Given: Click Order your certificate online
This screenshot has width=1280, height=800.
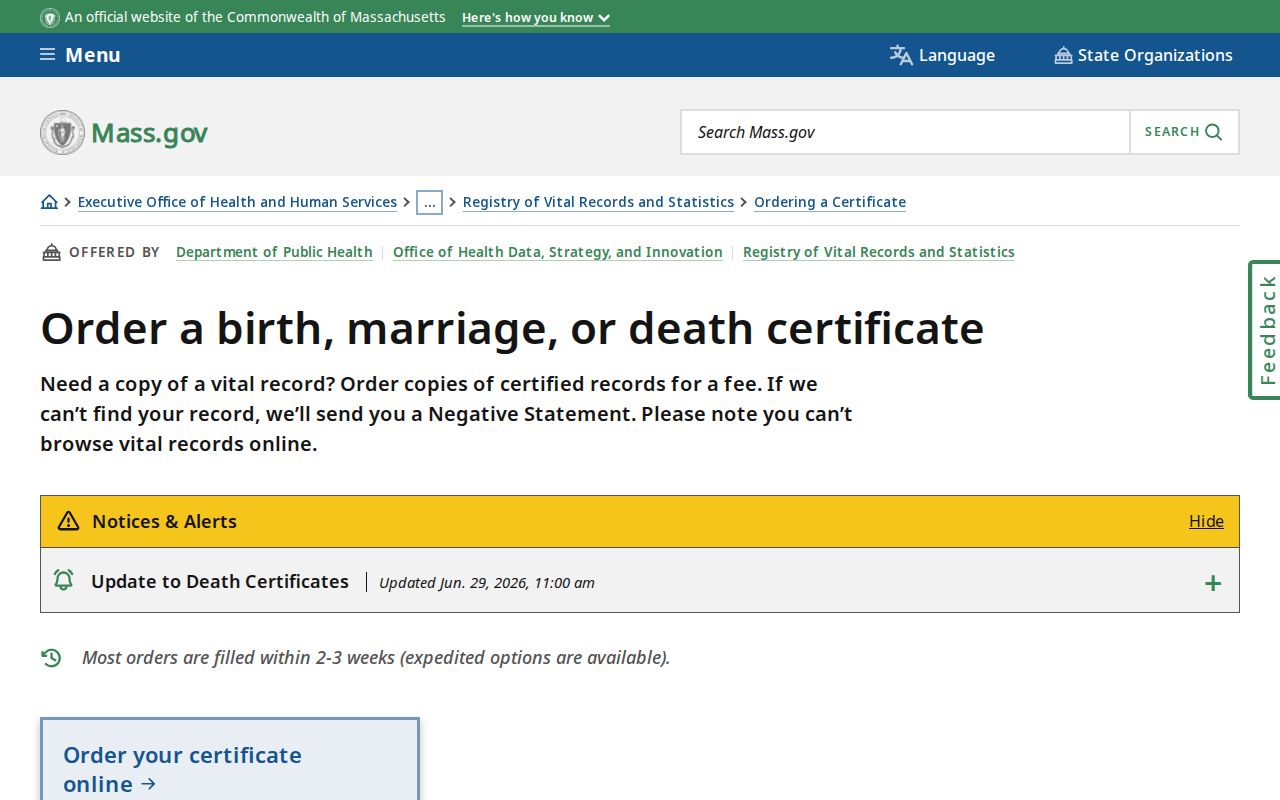Looking at the screenshot, I should 182,769.
